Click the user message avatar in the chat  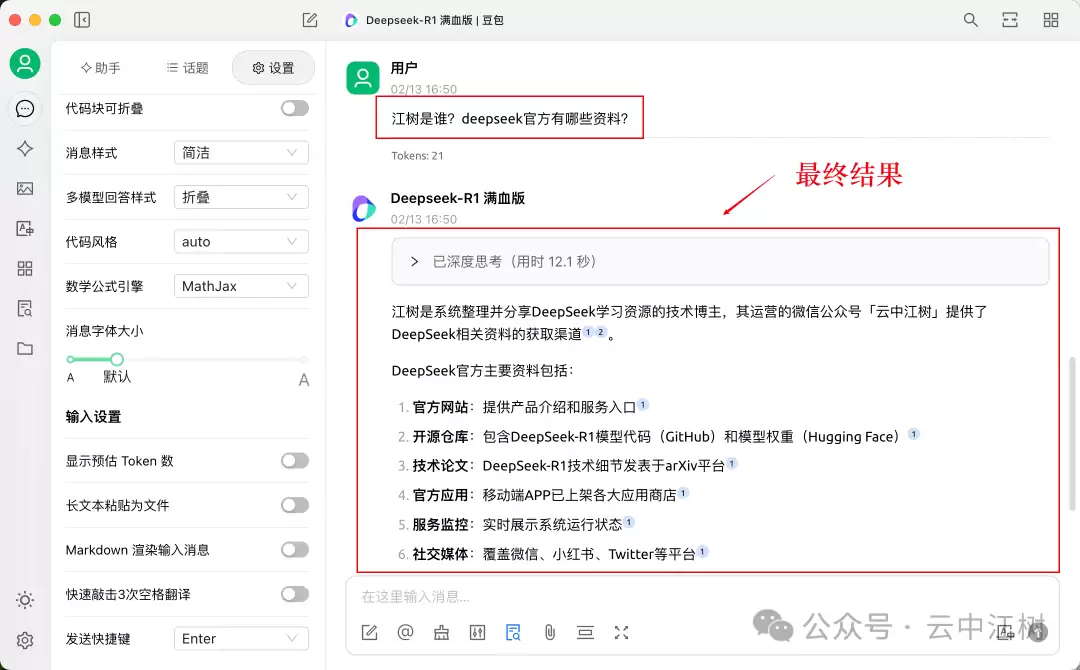363,78
